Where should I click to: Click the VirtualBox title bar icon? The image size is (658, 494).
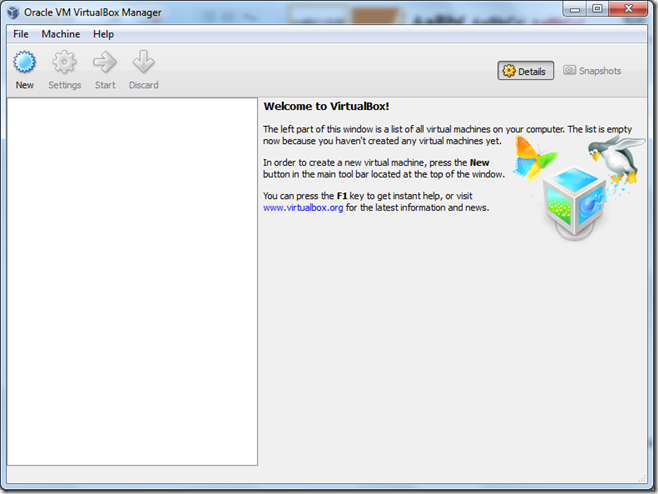coord(13,12)
